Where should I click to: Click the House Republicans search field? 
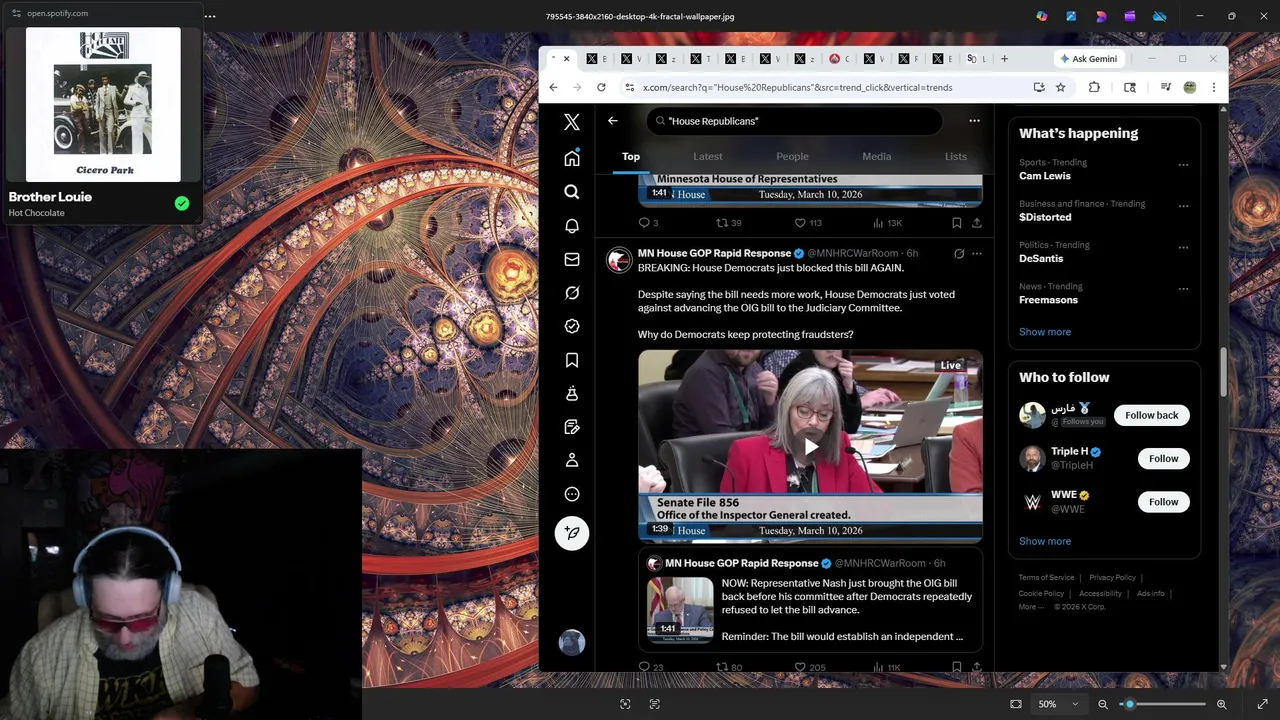click(x=795, y=121)
